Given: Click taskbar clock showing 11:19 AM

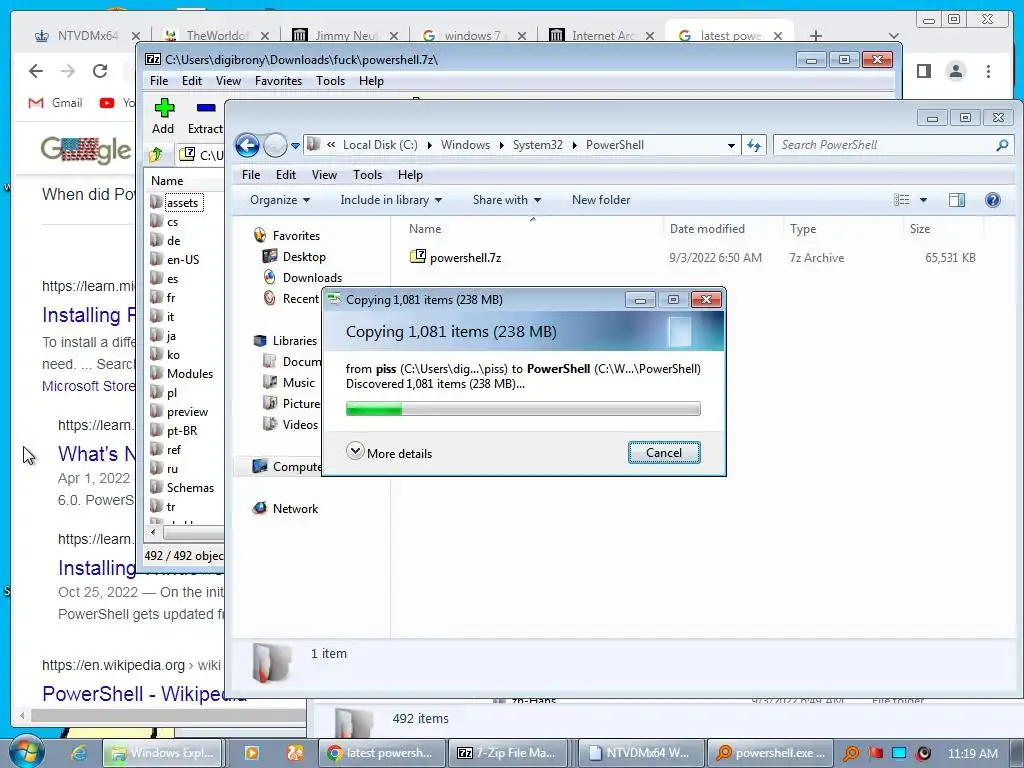Looking at the screenshot, I should click(x=973, y=753).
